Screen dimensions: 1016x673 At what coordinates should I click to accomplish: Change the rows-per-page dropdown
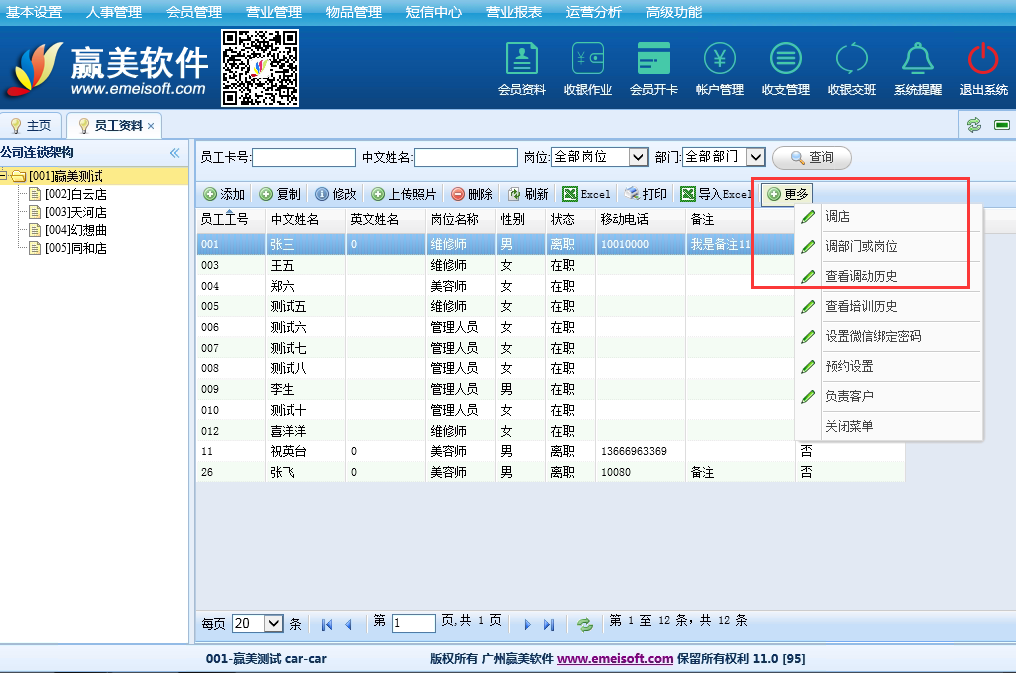click(x=274, y=623)
